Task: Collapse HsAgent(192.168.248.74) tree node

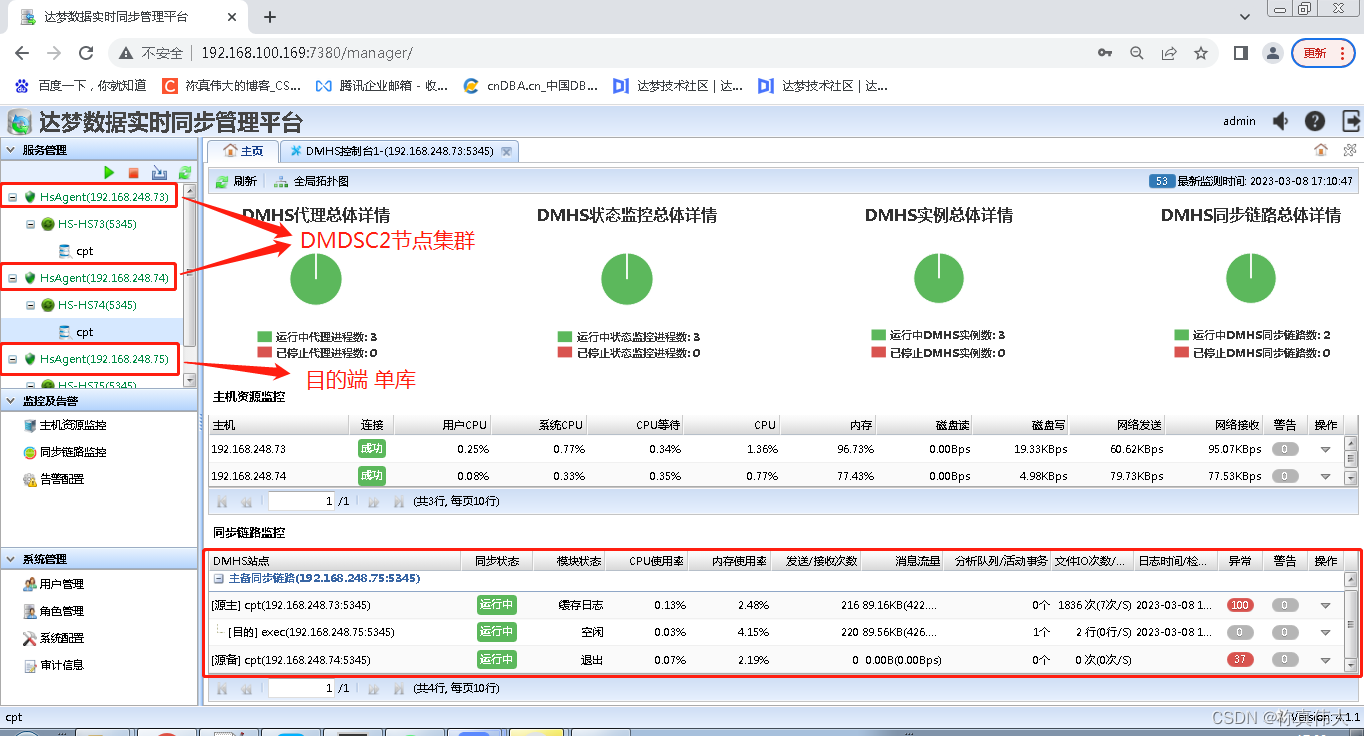Action: click(x=12, y=278)
